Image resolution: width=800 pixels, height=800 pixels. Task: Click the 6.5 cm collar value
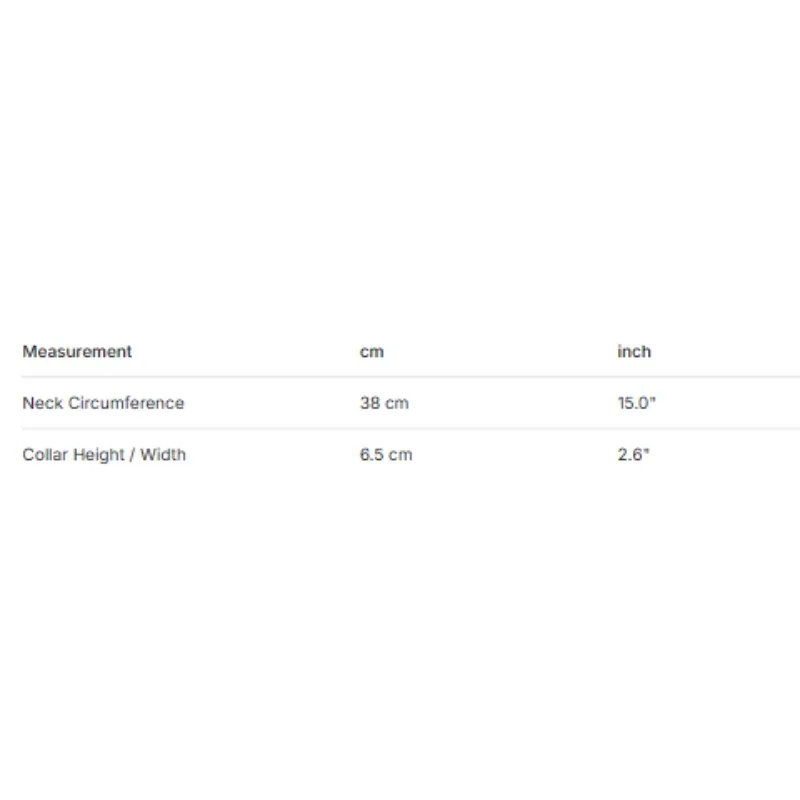click(x=386, y=455)
